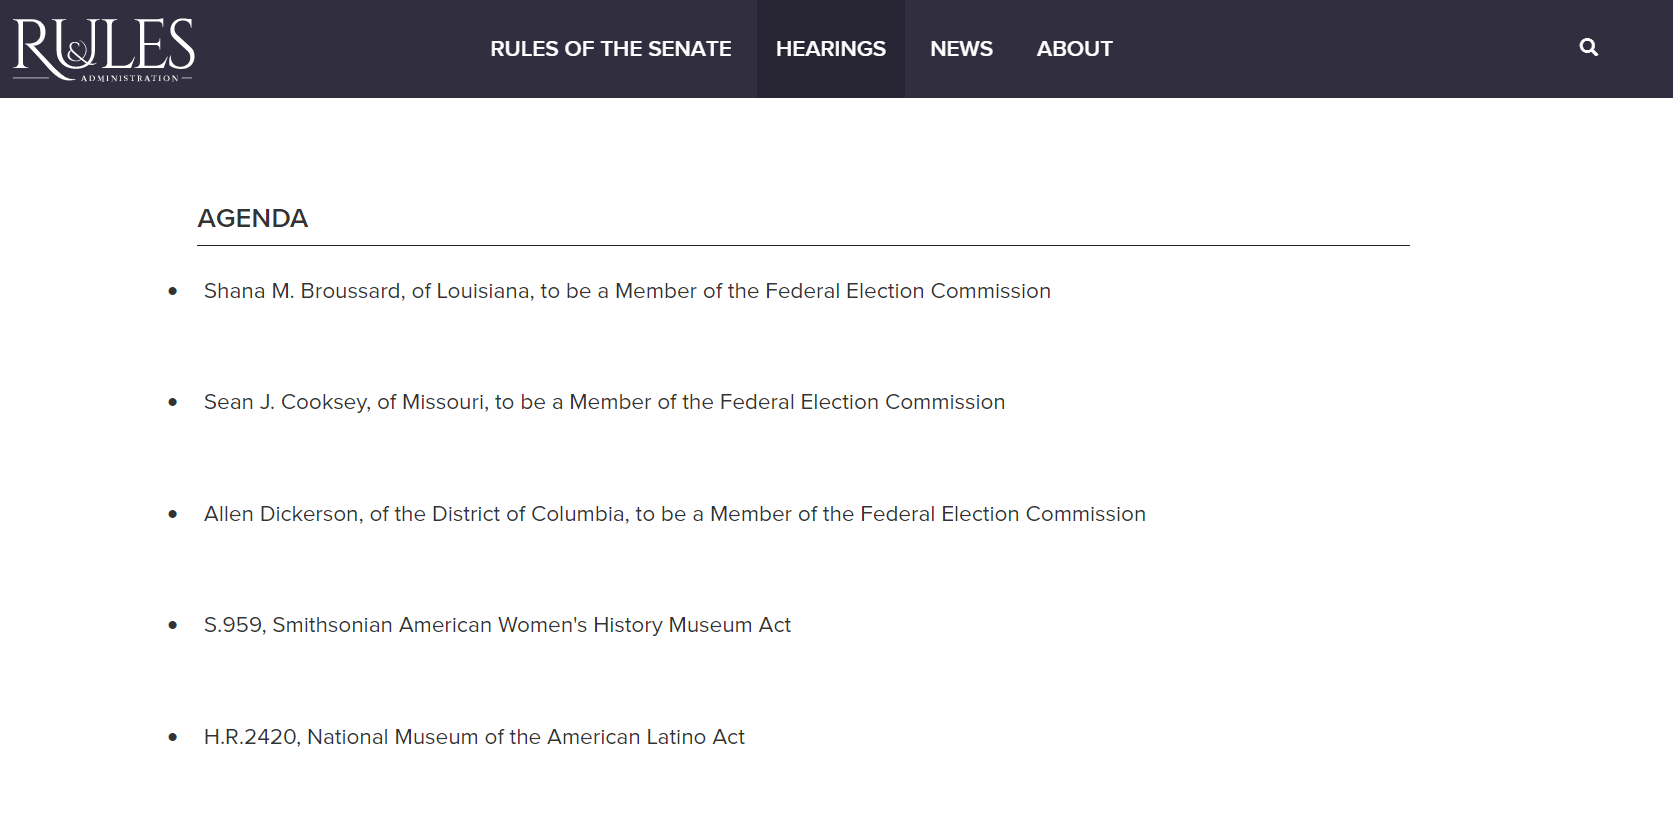Screen dimensions: 1673x831
Task: Click Allen Dickerson's name in the agenda
Action: tap(281, 514)
